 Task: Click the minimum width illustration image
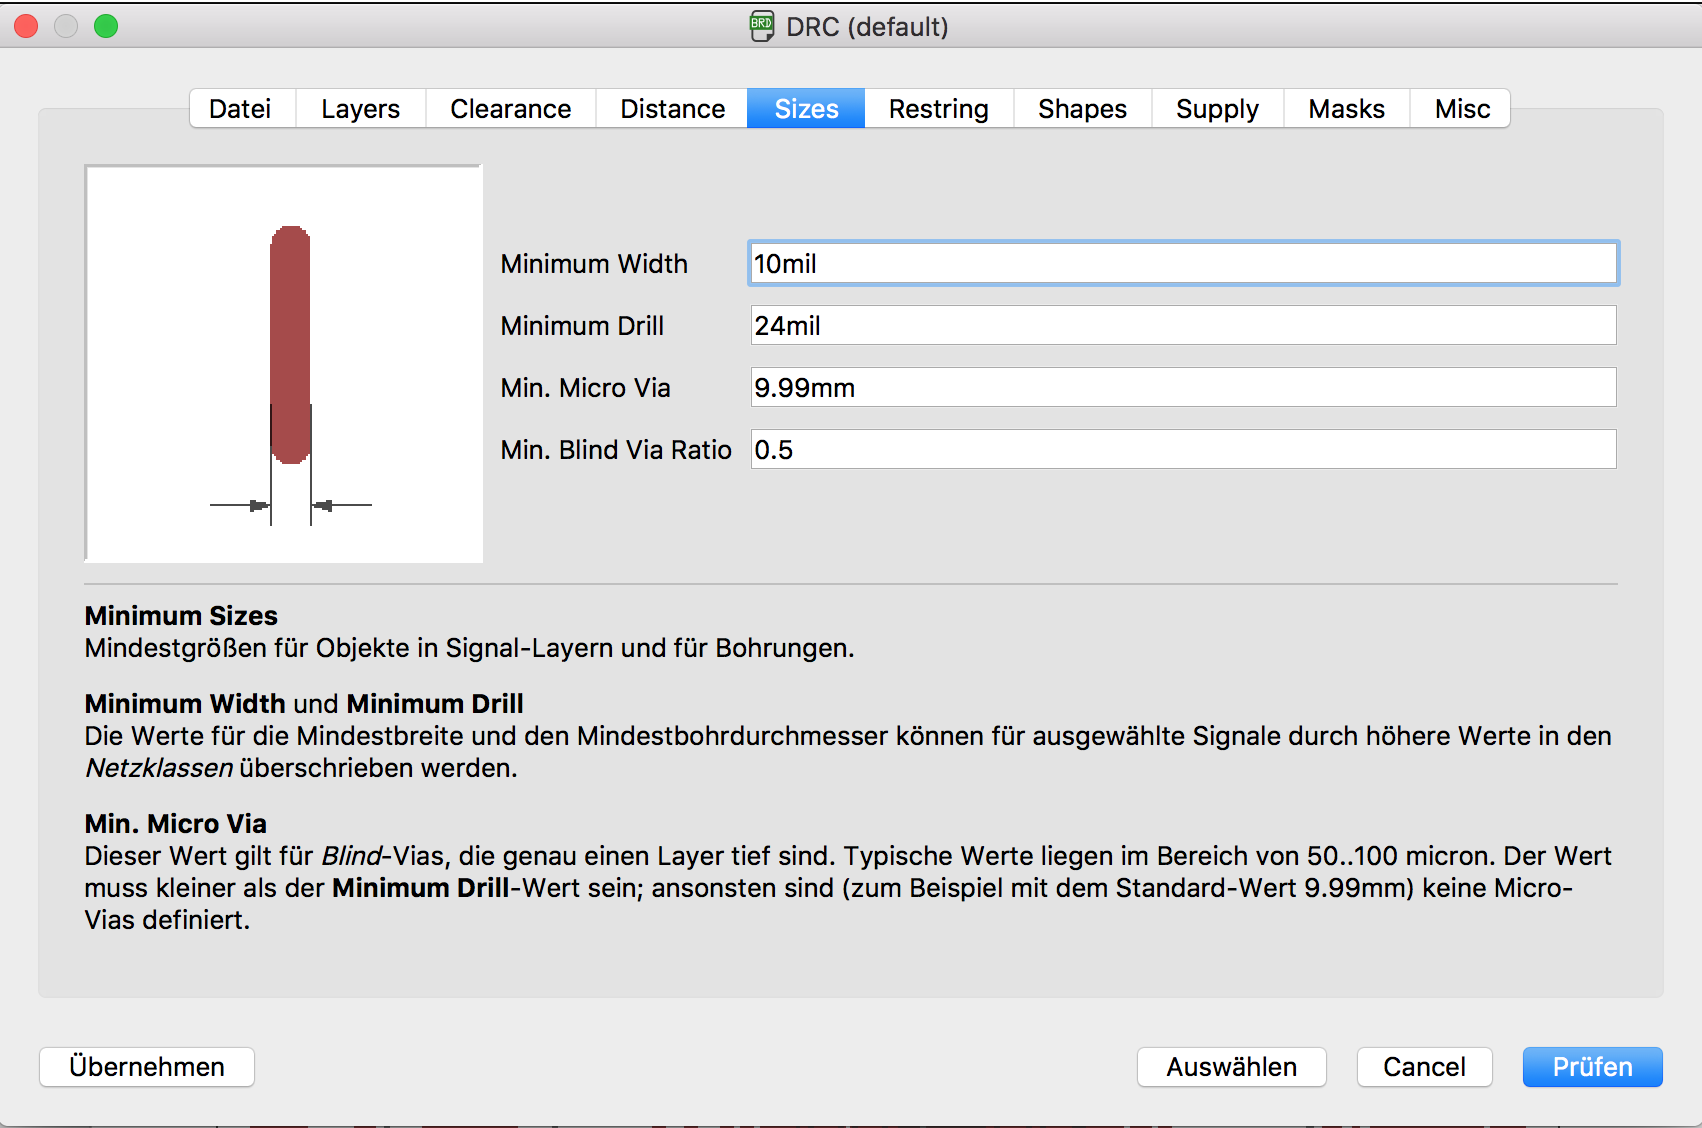[x=284, y=364]
